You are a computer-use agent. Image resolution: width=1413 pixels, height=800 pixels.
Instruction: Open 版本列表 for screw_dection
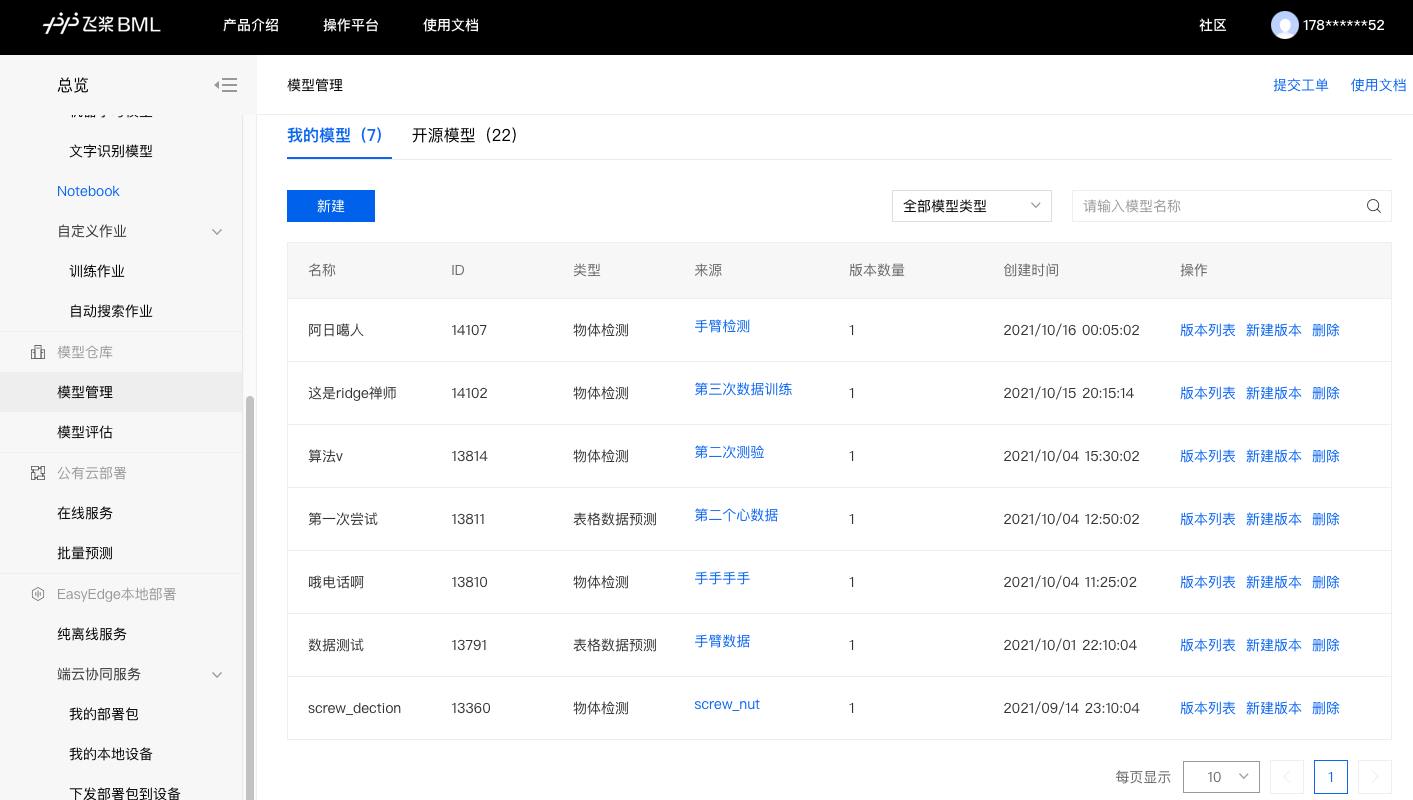coord(1208,708)
